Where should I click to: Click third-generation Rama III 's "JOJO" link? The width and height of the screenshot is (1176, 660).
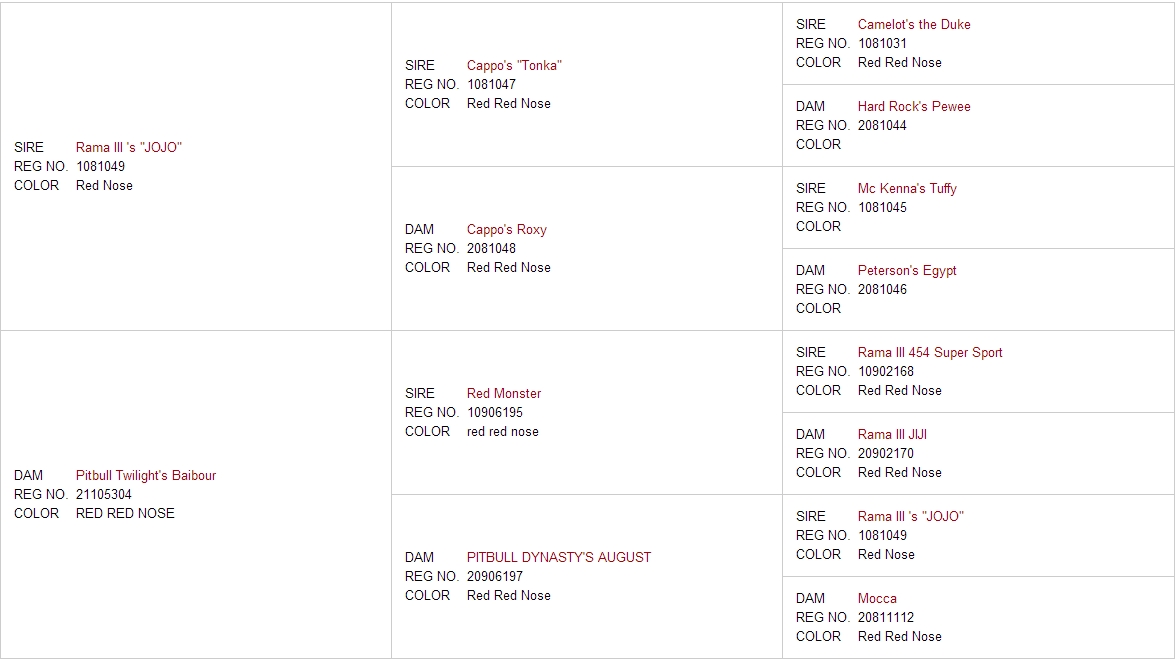tap(910, 517)
